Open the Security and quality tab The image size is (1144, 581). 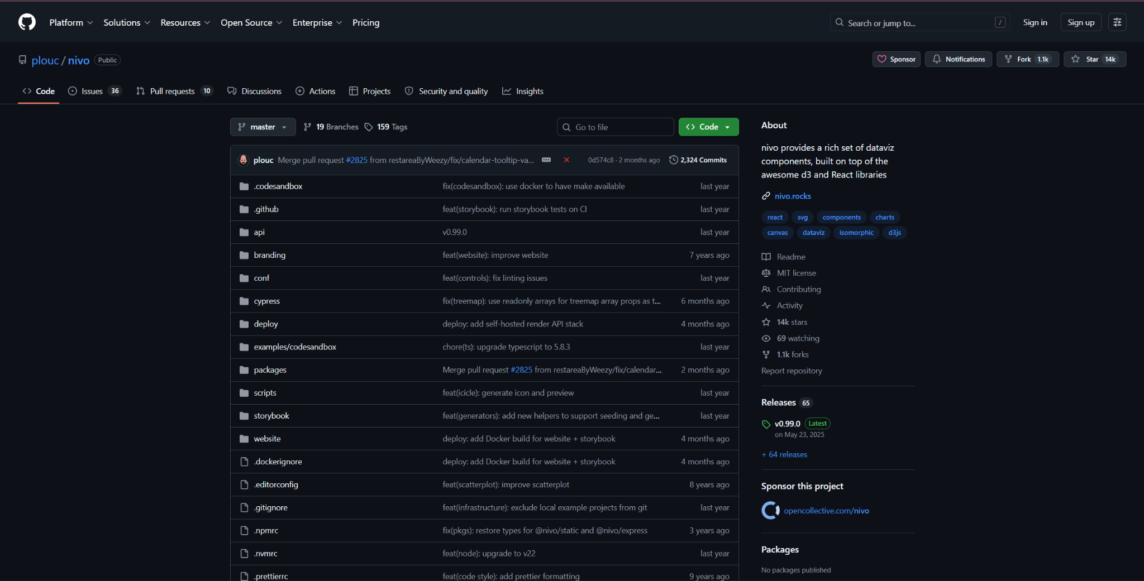pyautogui.click(x=447, y=91)
